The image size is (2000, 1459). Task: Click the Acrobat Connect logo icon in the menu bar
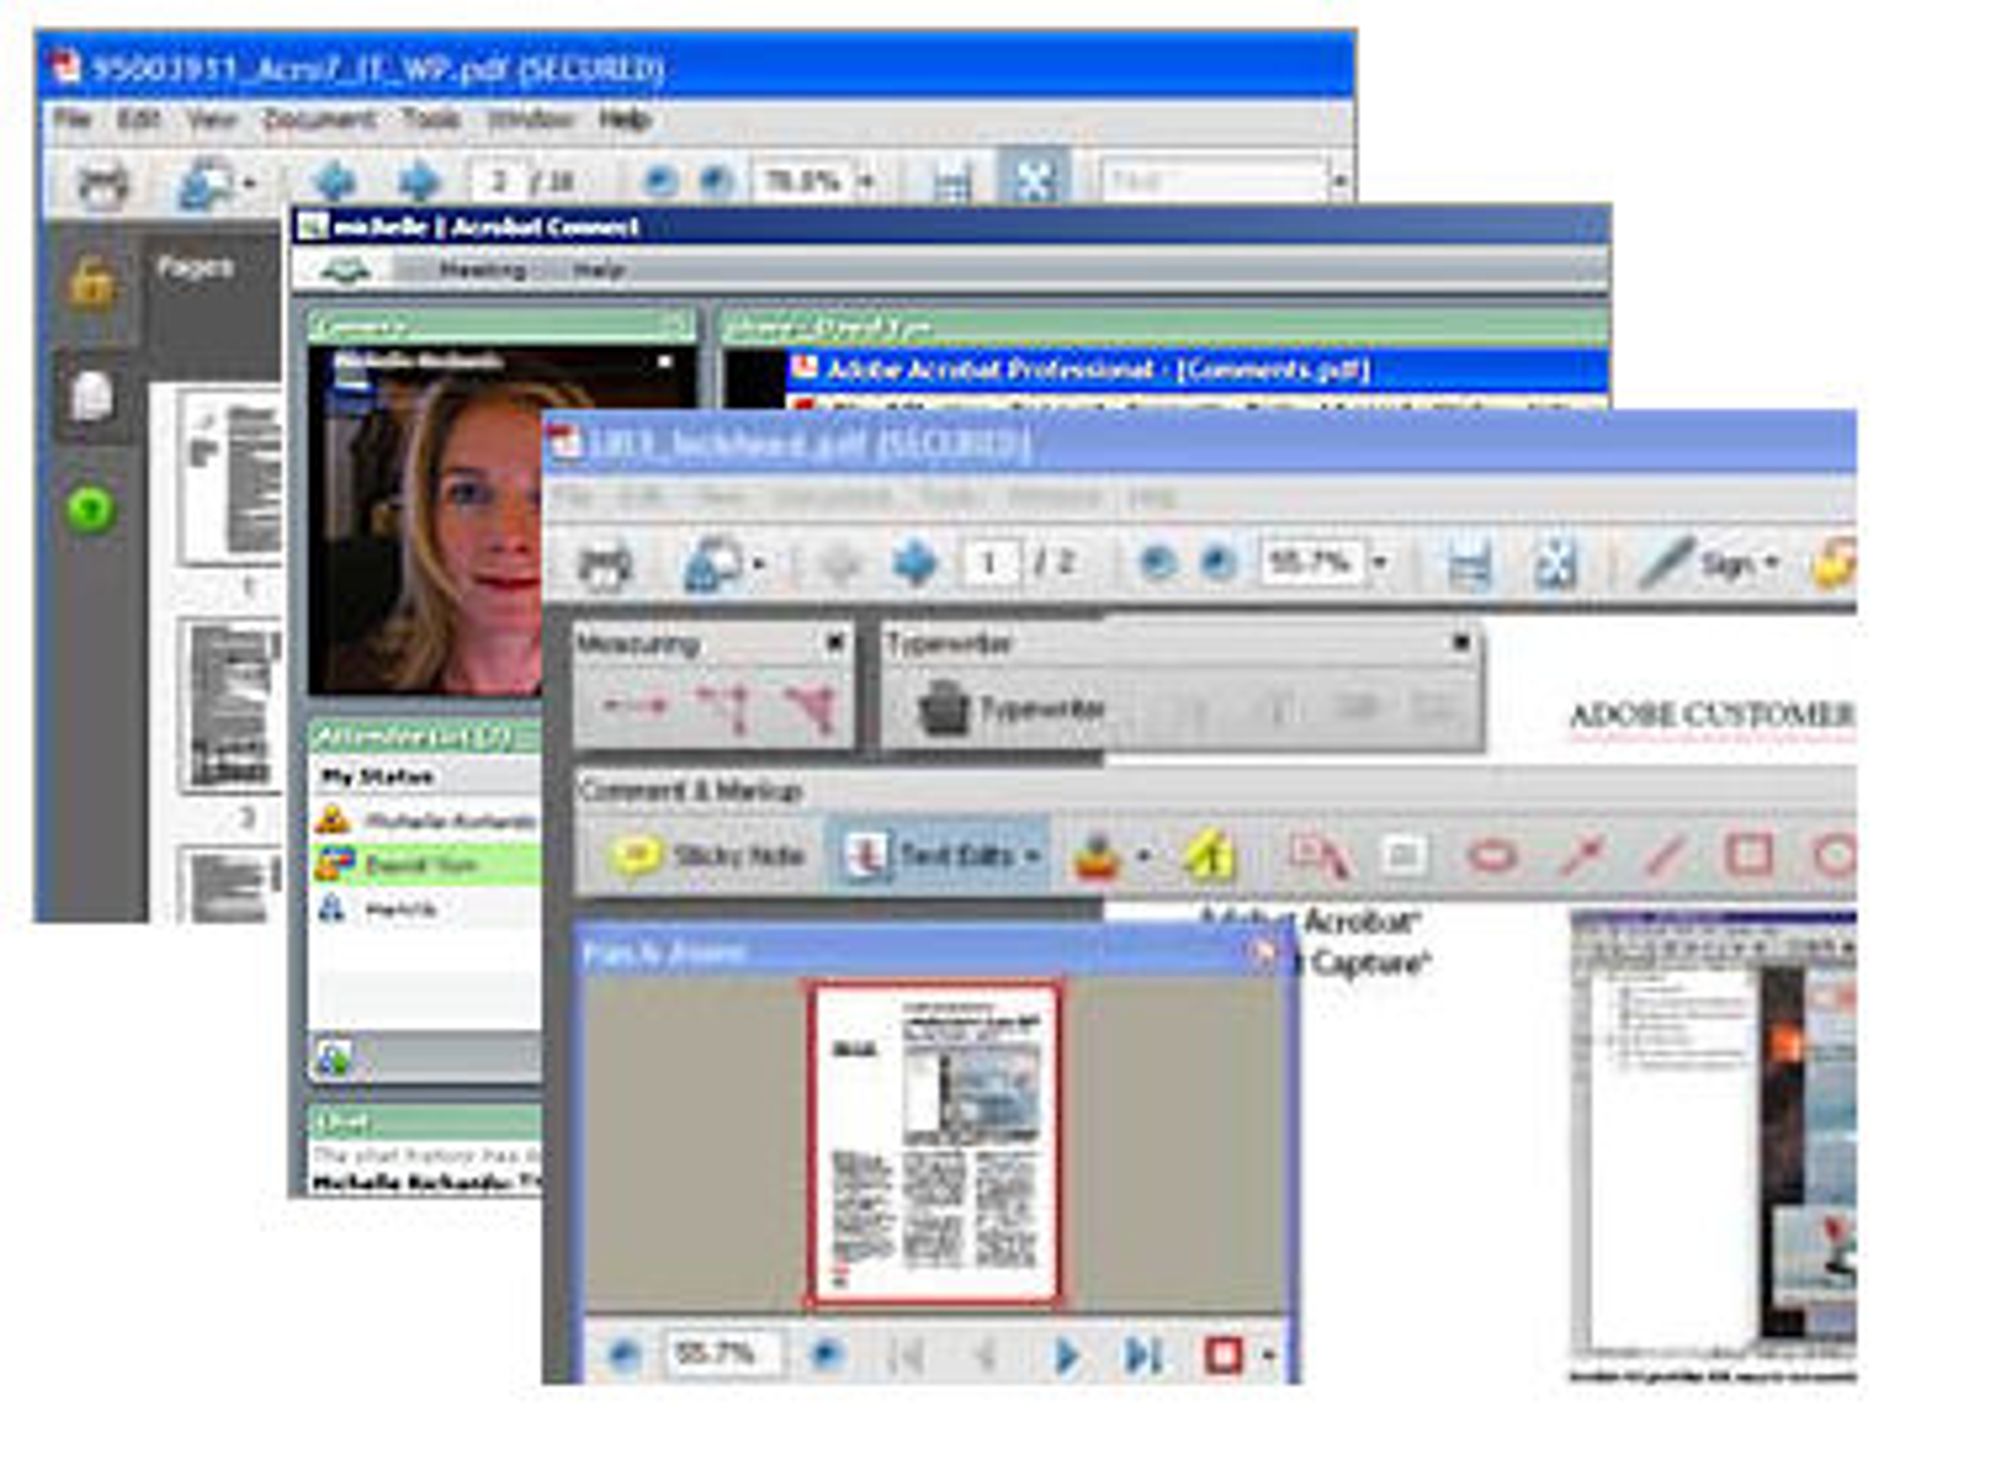point(346,270)
